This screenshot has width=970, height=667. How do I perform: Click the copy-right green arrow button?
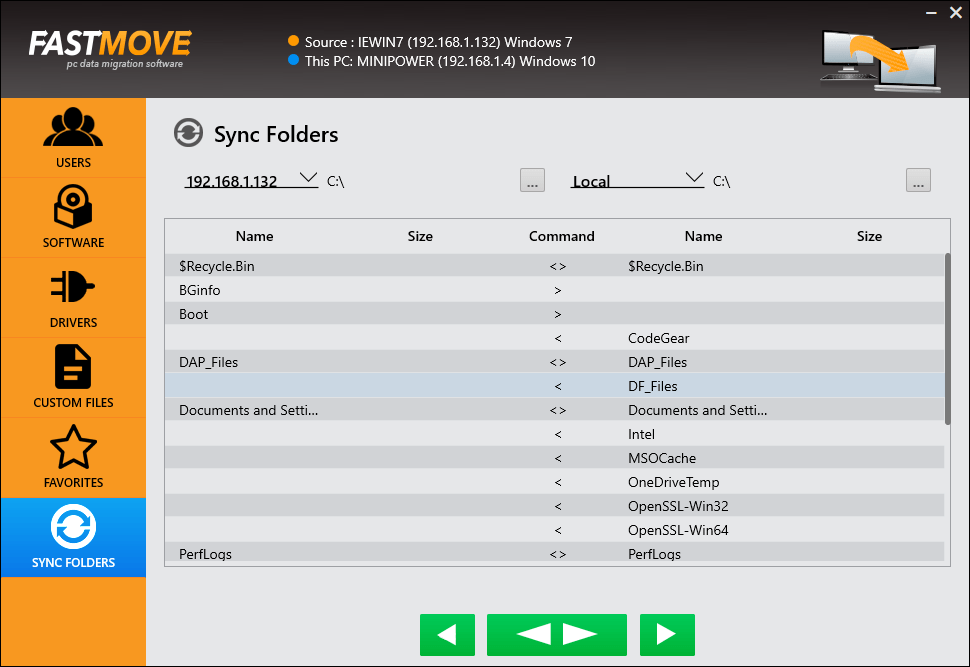pos(667,635)
